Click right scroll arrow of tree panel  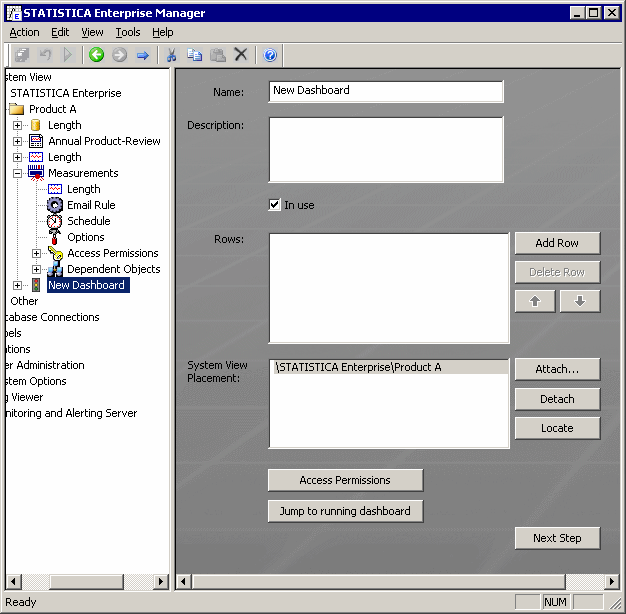tap(160, 581)
